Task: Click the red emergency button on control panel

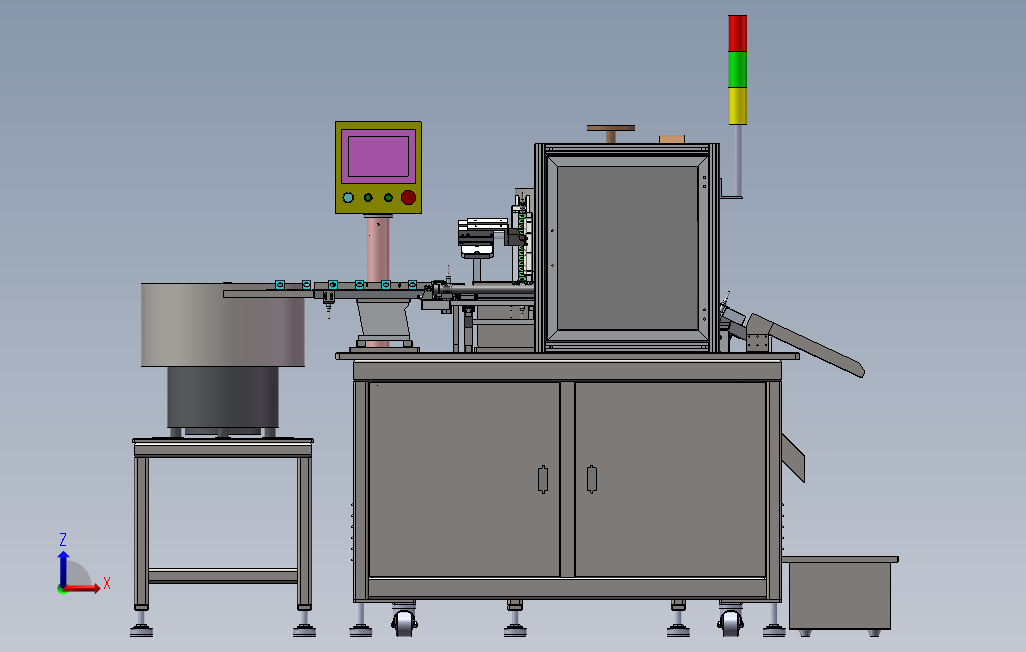Action: [x=408, y=197]
